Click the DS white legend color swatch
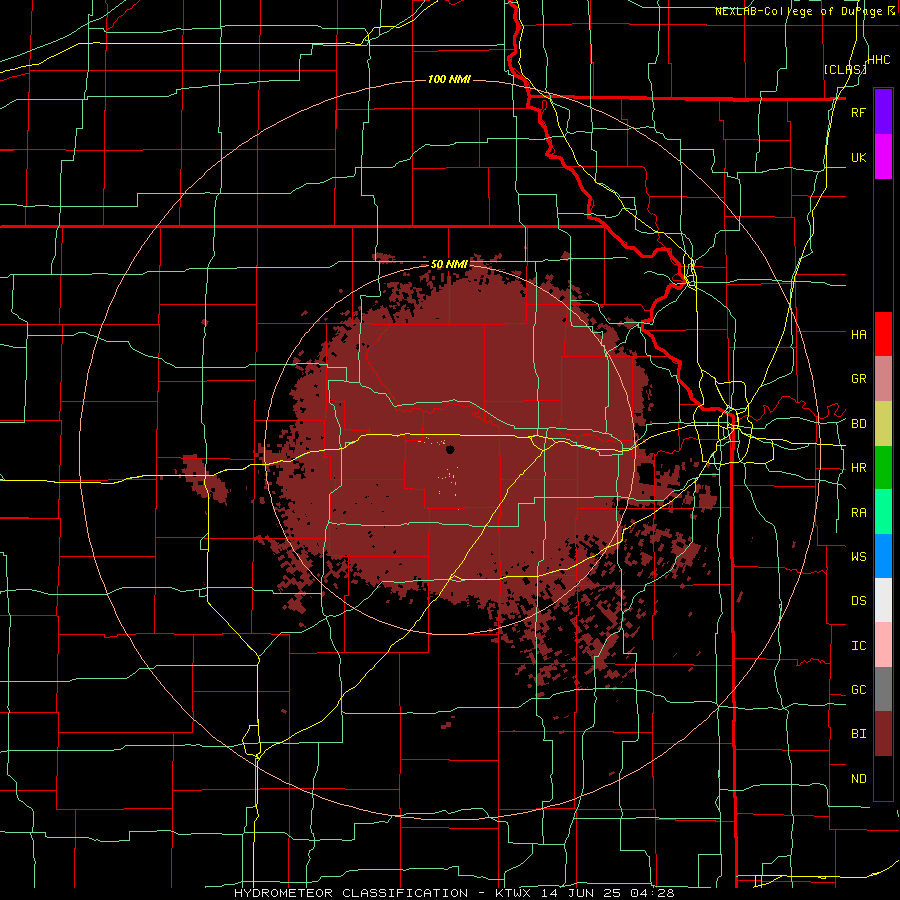This screenshot has height=900, width=900. (883, 600)
